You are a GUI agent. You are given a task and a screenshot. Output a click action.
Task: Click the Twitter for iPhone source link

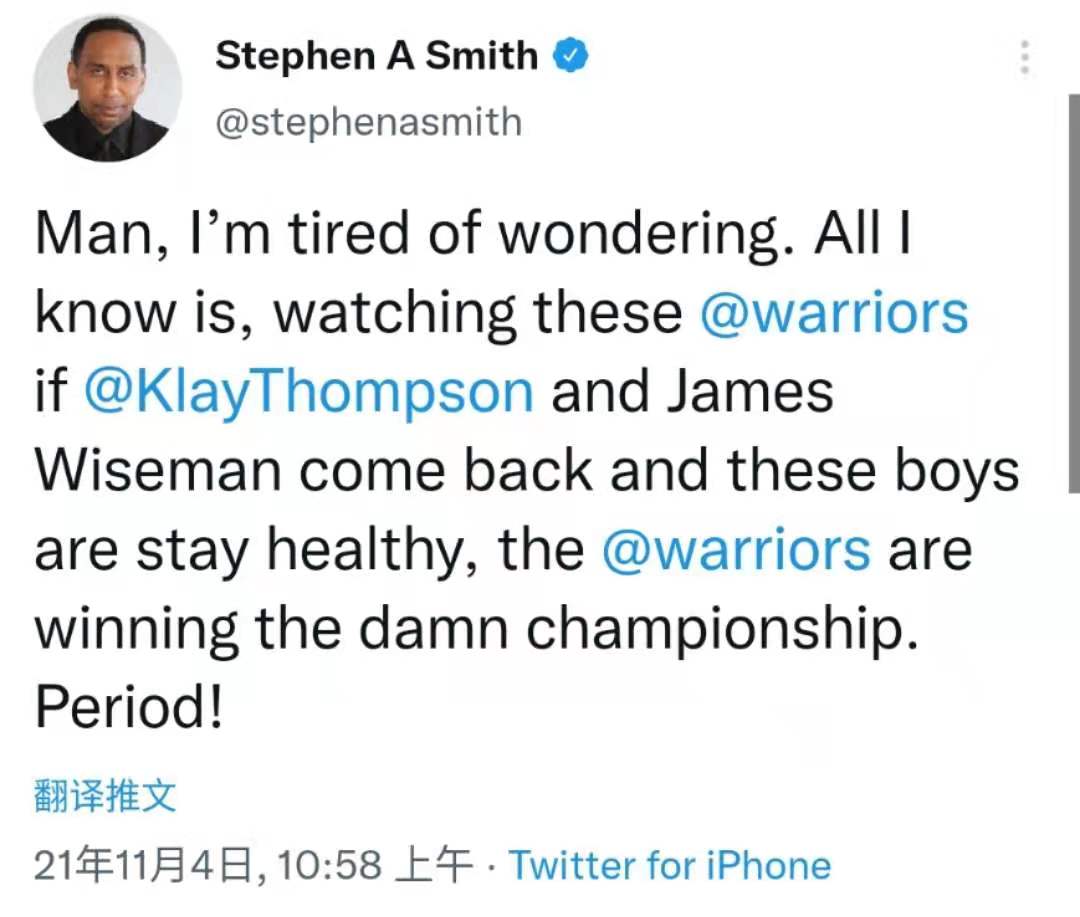[x=669, y=865]
